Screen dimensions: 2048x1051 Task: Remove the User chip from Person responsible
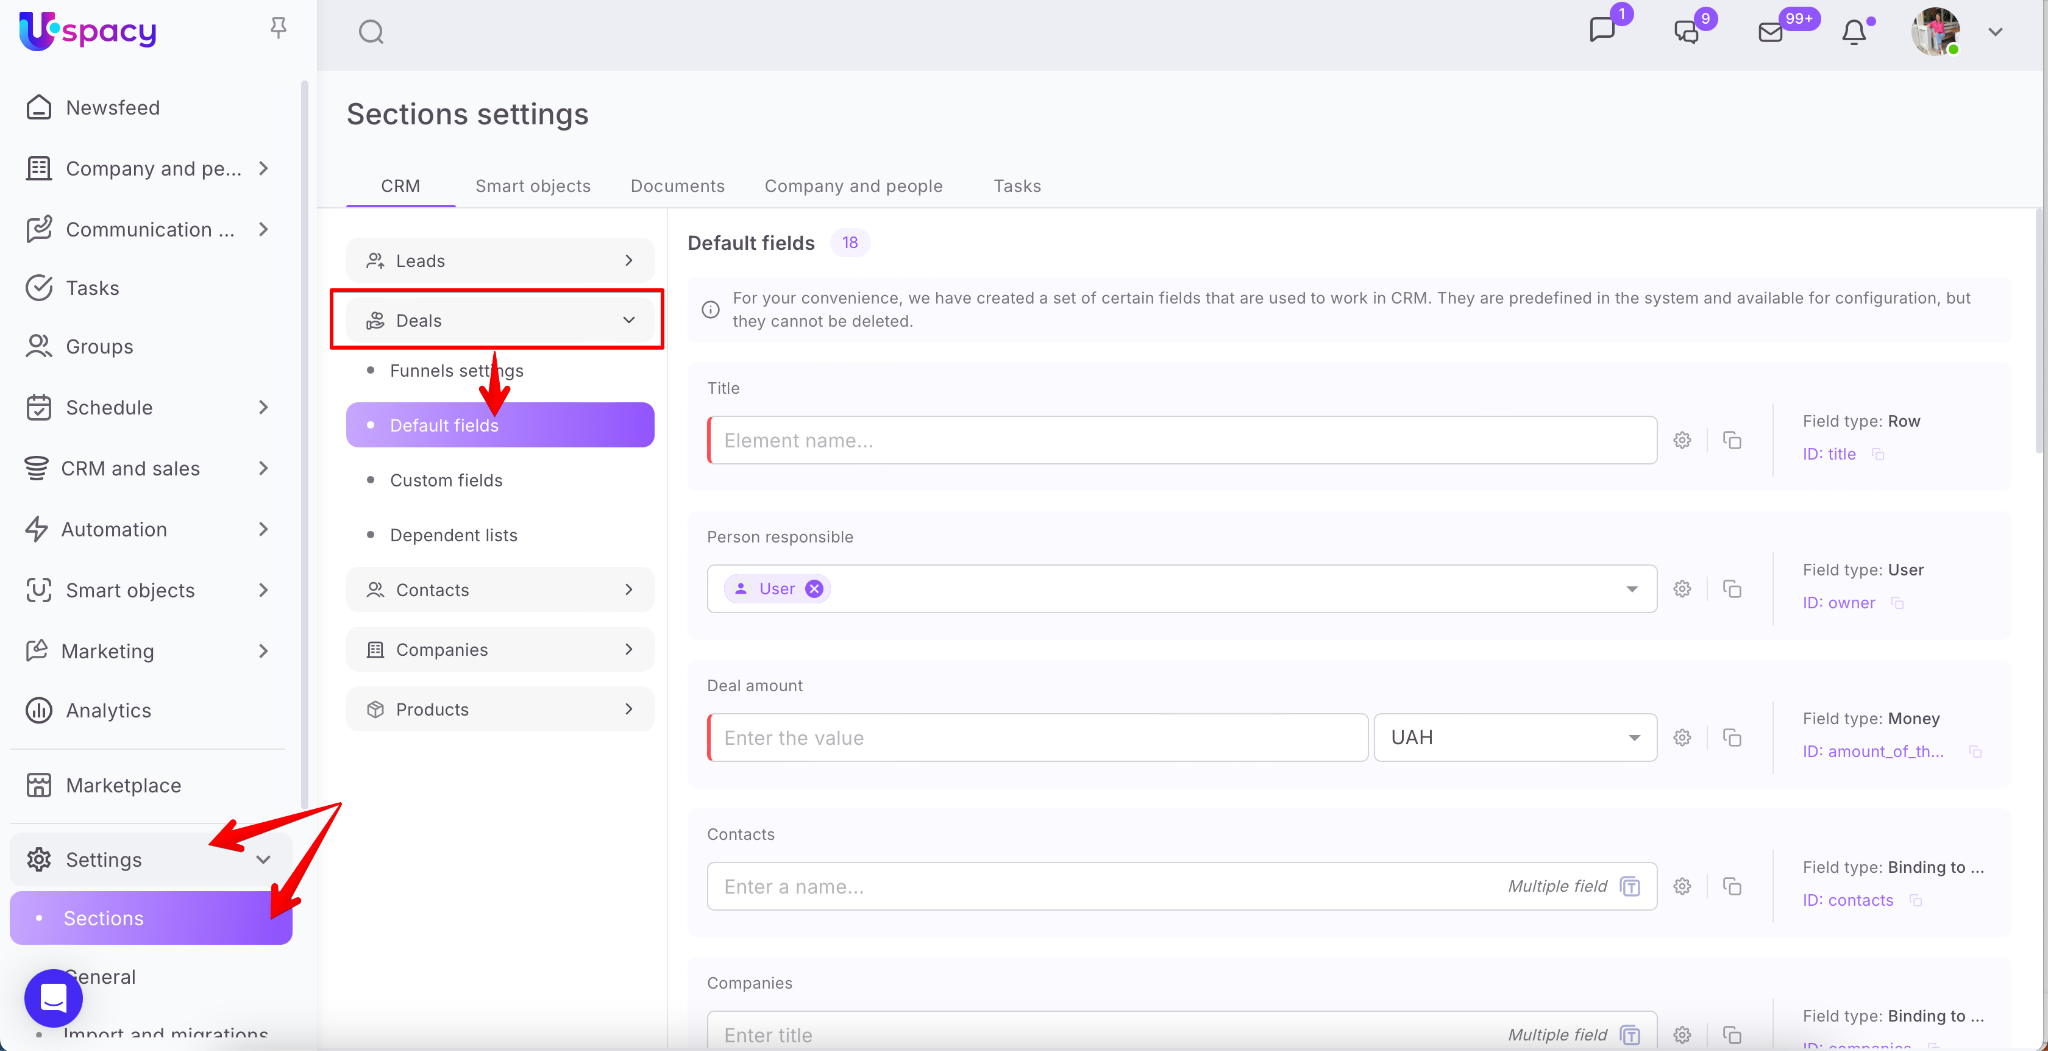click(815, 589)
